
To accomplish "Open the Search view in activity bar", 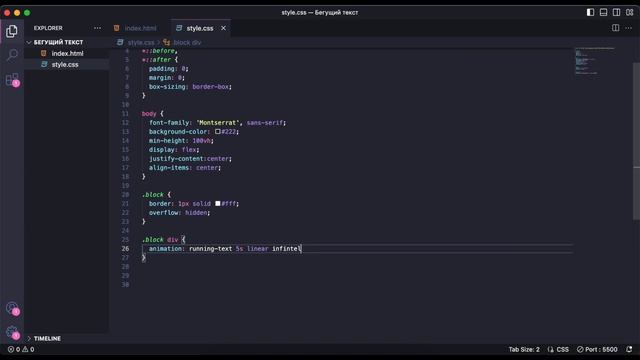I will pos(12,55).
